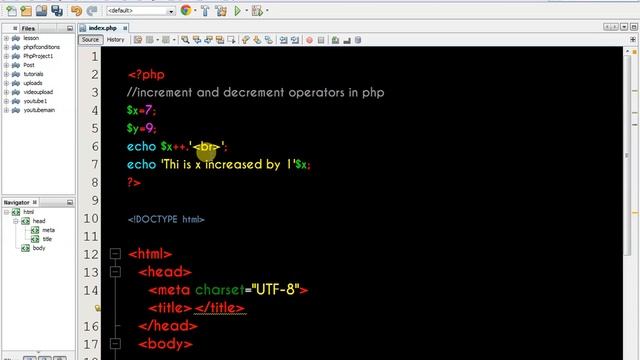
Task: Minimize the Navigator panel
Action: point(70,202)
